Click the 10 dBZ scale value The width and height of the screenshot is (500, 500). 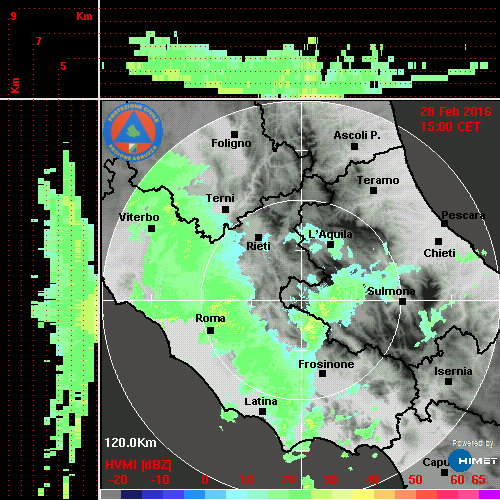coord(247,480)
